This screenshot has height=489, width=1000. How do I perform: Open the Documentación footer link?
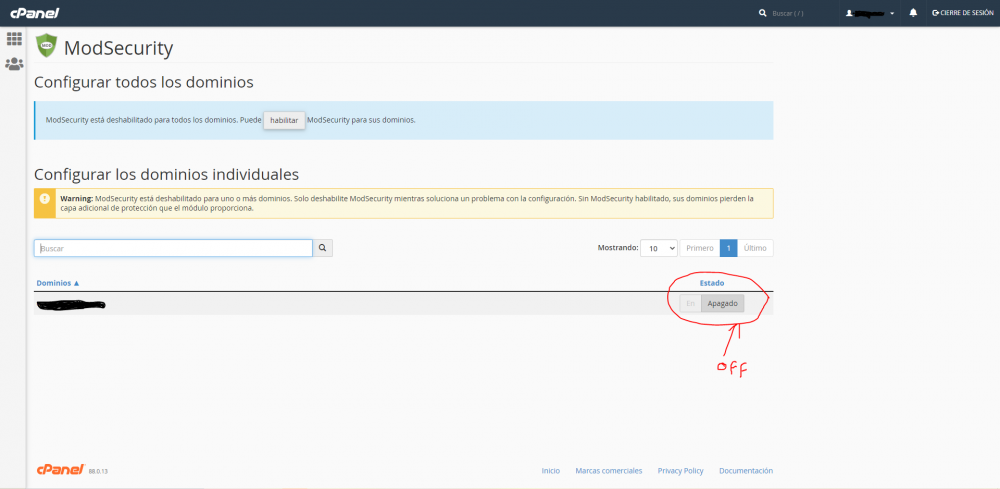point(746,471)
